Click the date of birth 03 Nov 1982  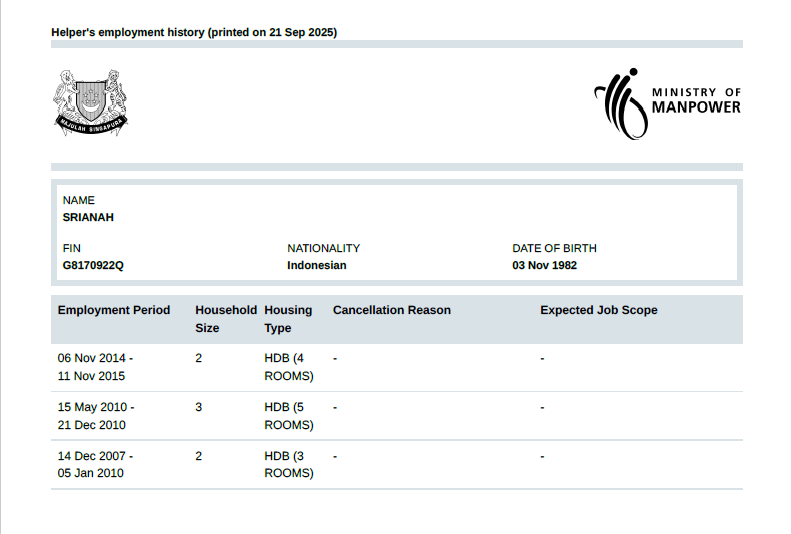pos(544,266)
